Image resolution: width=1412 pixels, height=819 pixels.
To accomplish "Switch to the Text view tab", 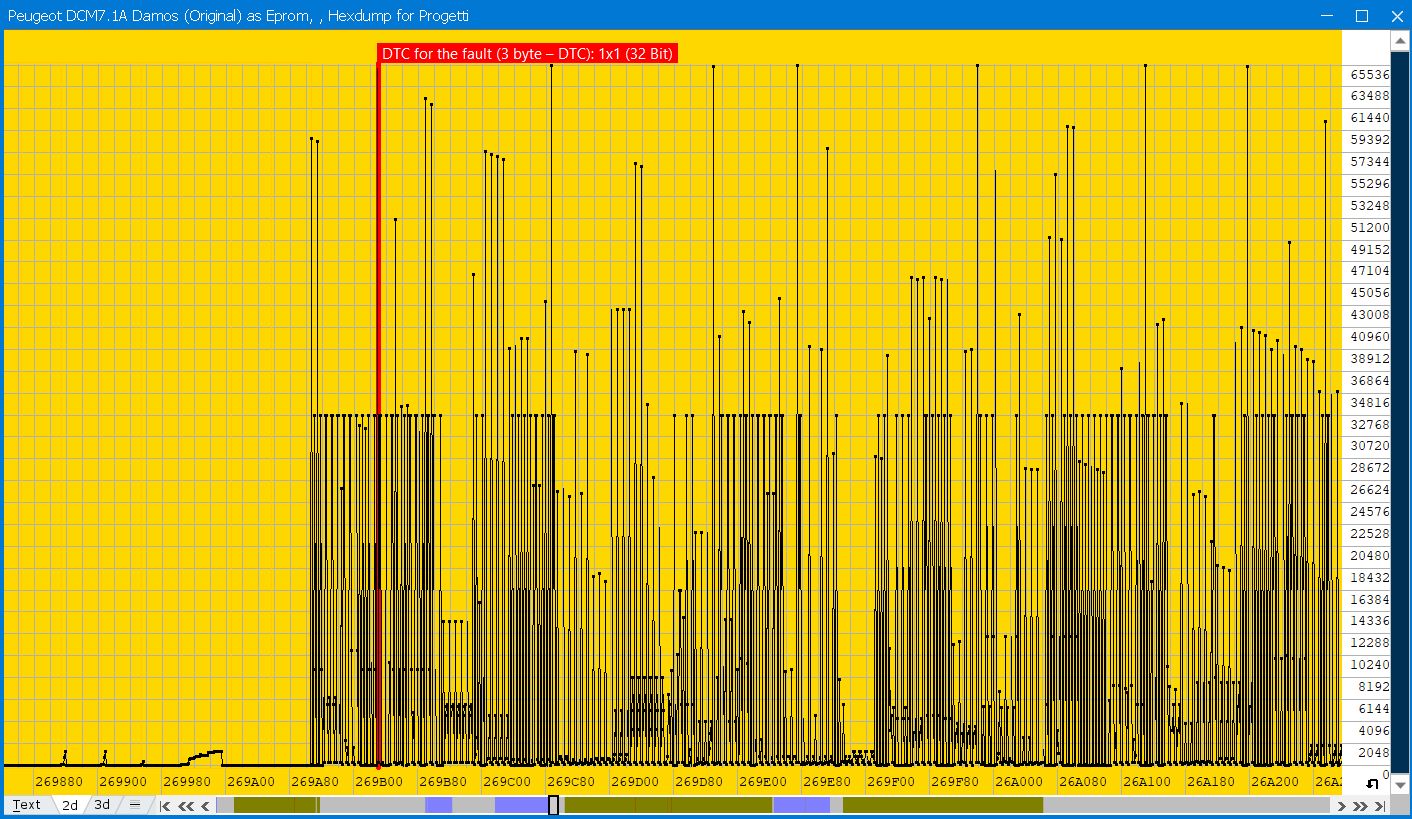I will tap(27, 805).
